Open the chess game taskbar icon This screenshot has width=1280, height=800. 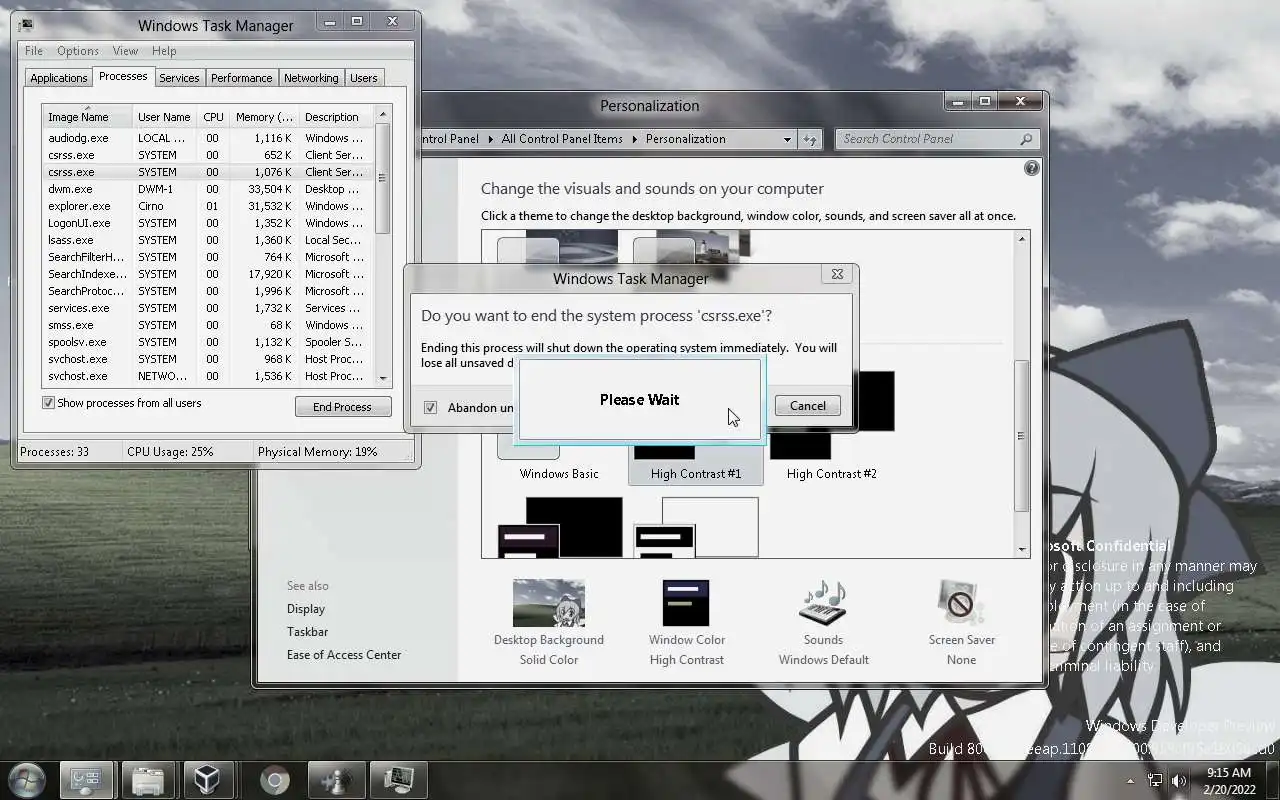pos(336,779)
